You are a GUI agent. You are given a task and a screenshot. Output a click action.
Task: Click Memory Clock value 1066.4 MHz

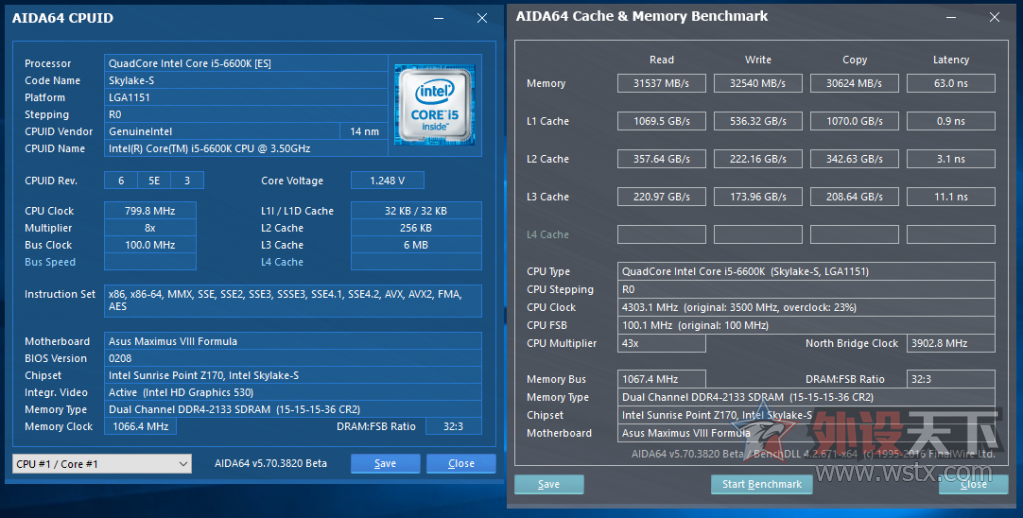point(140,426)
